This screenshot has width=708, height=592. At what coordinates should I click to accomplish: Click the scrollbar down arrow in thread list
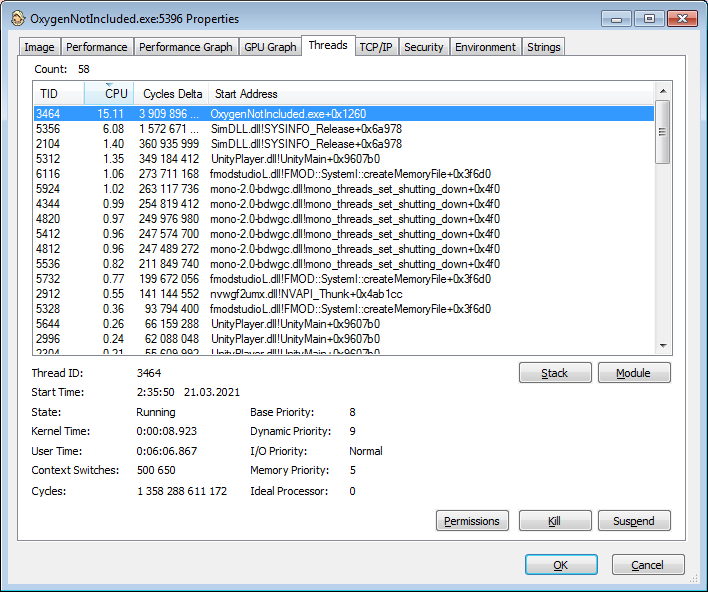click(x=663, y=345)
